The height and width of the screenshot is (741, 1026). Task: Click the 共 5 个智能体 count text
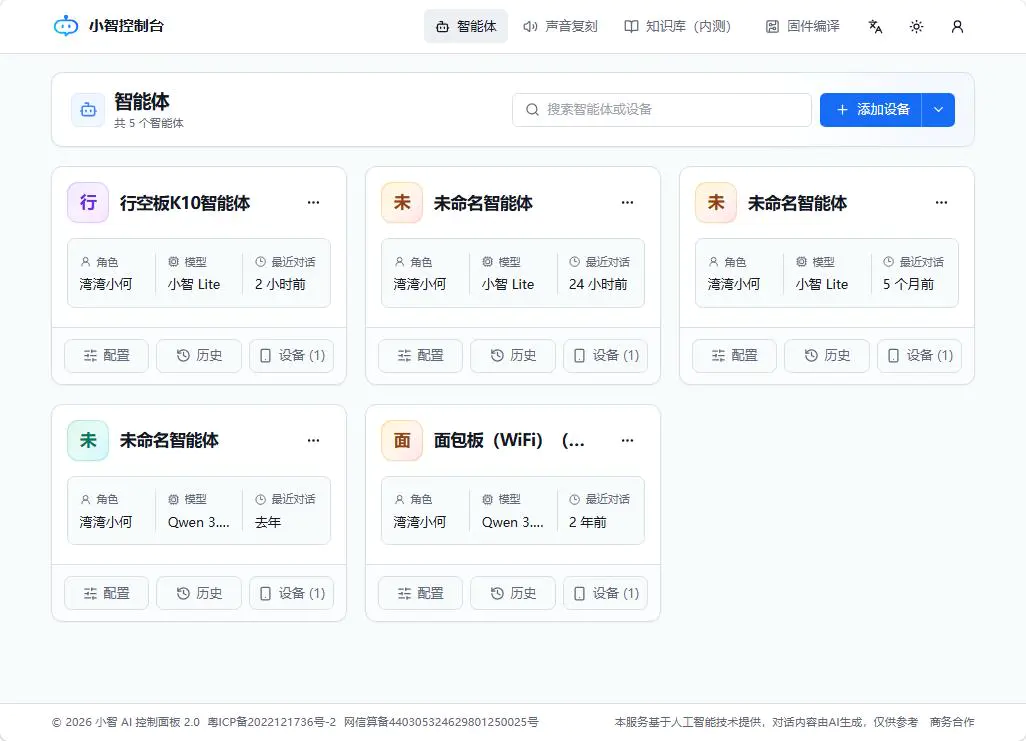pyautogui.click(x=149, y=123)
